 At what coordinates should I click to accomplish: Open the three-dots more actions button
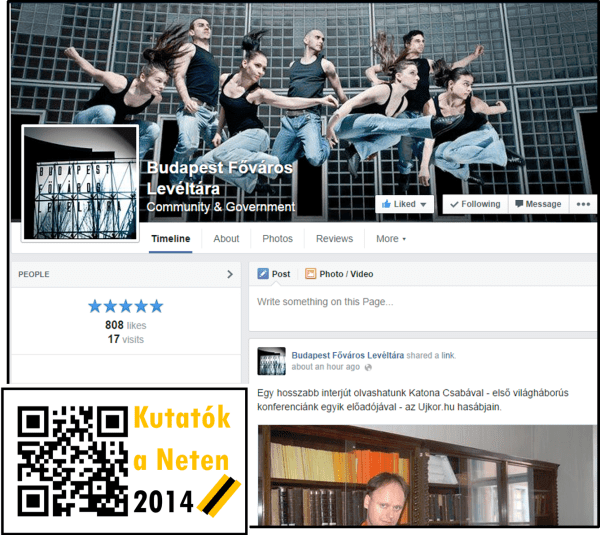pyautogui.click(x=582, y=204)
